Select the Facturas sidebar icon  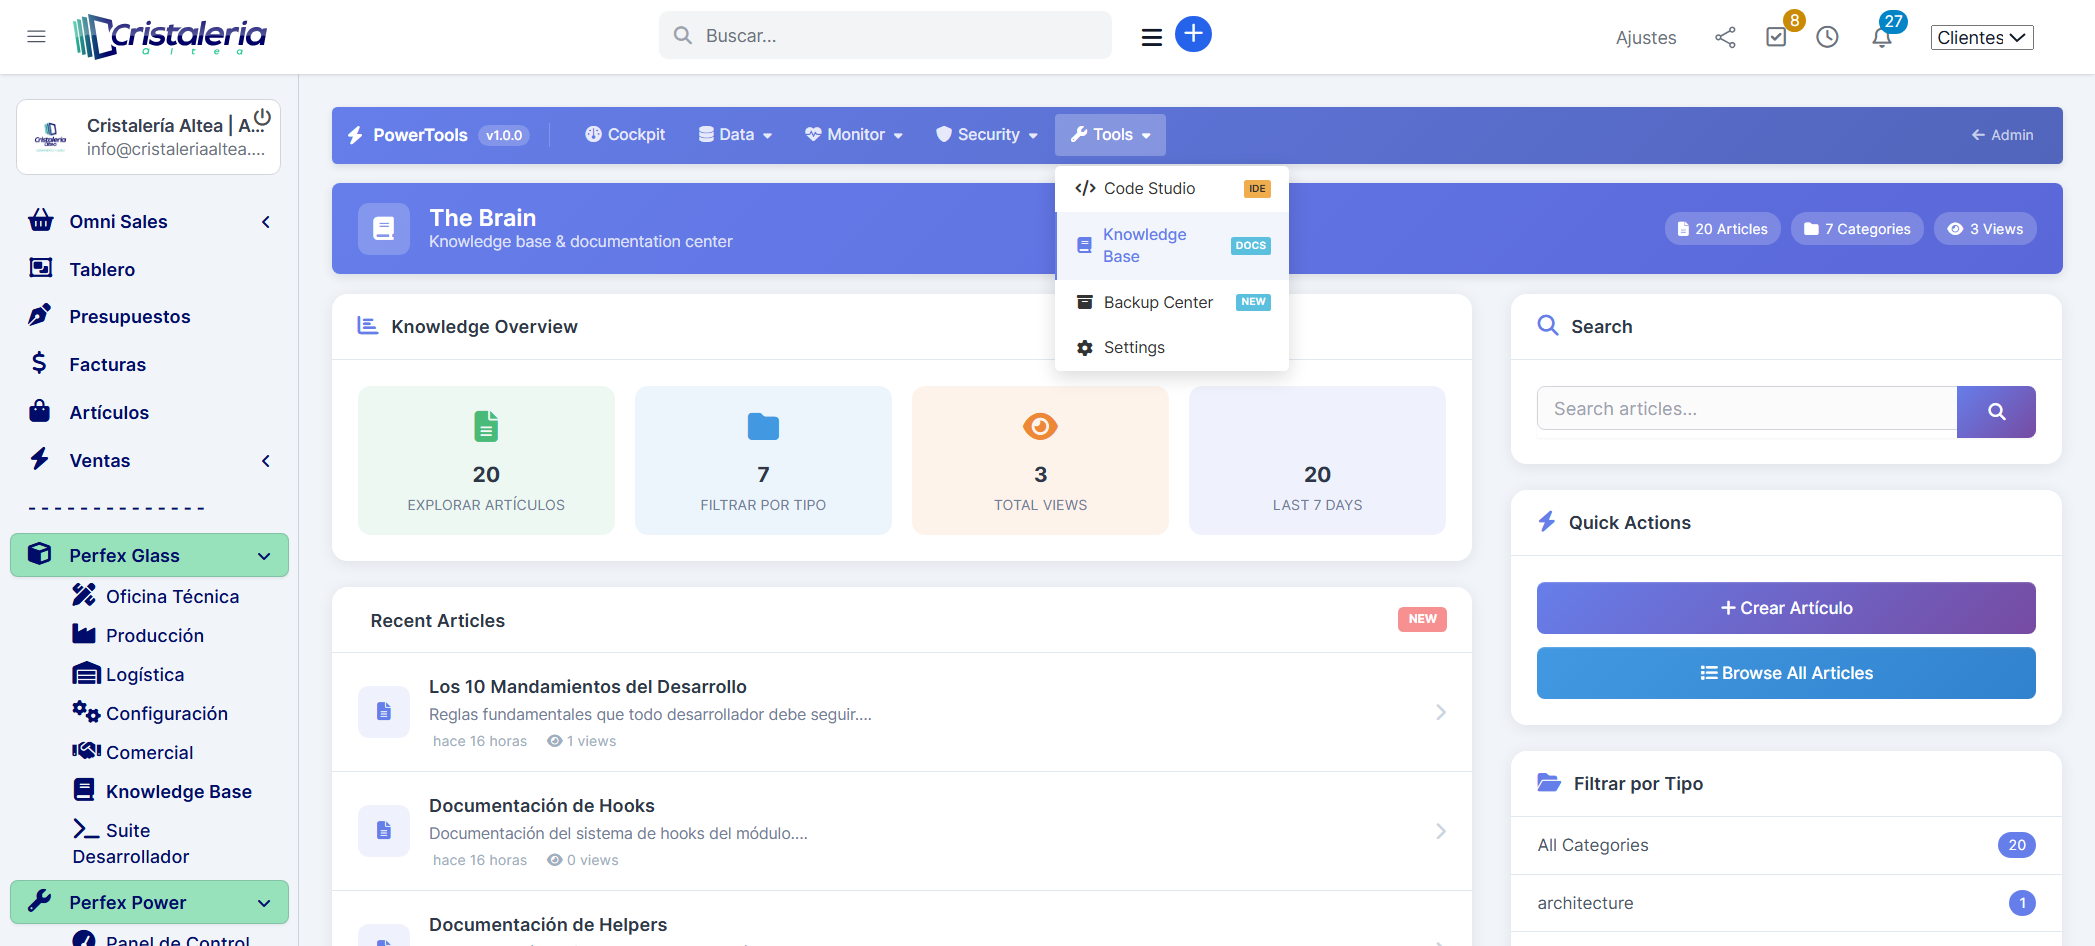(41, 364)
